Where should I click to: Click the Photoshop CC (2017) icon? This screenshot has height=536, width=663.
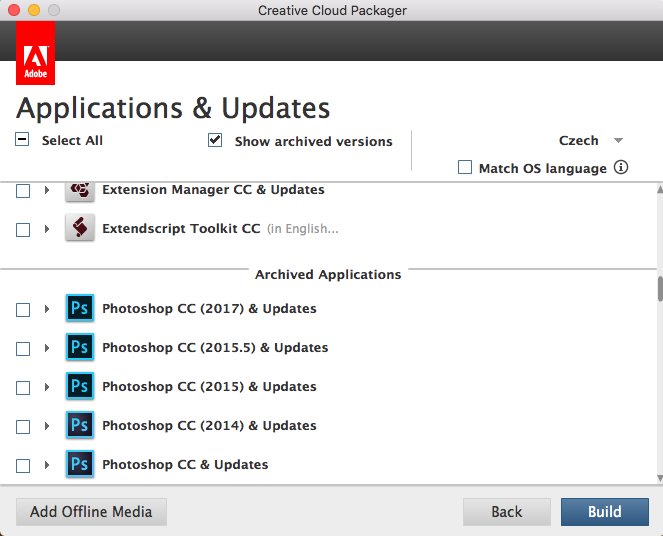[80, 308]
